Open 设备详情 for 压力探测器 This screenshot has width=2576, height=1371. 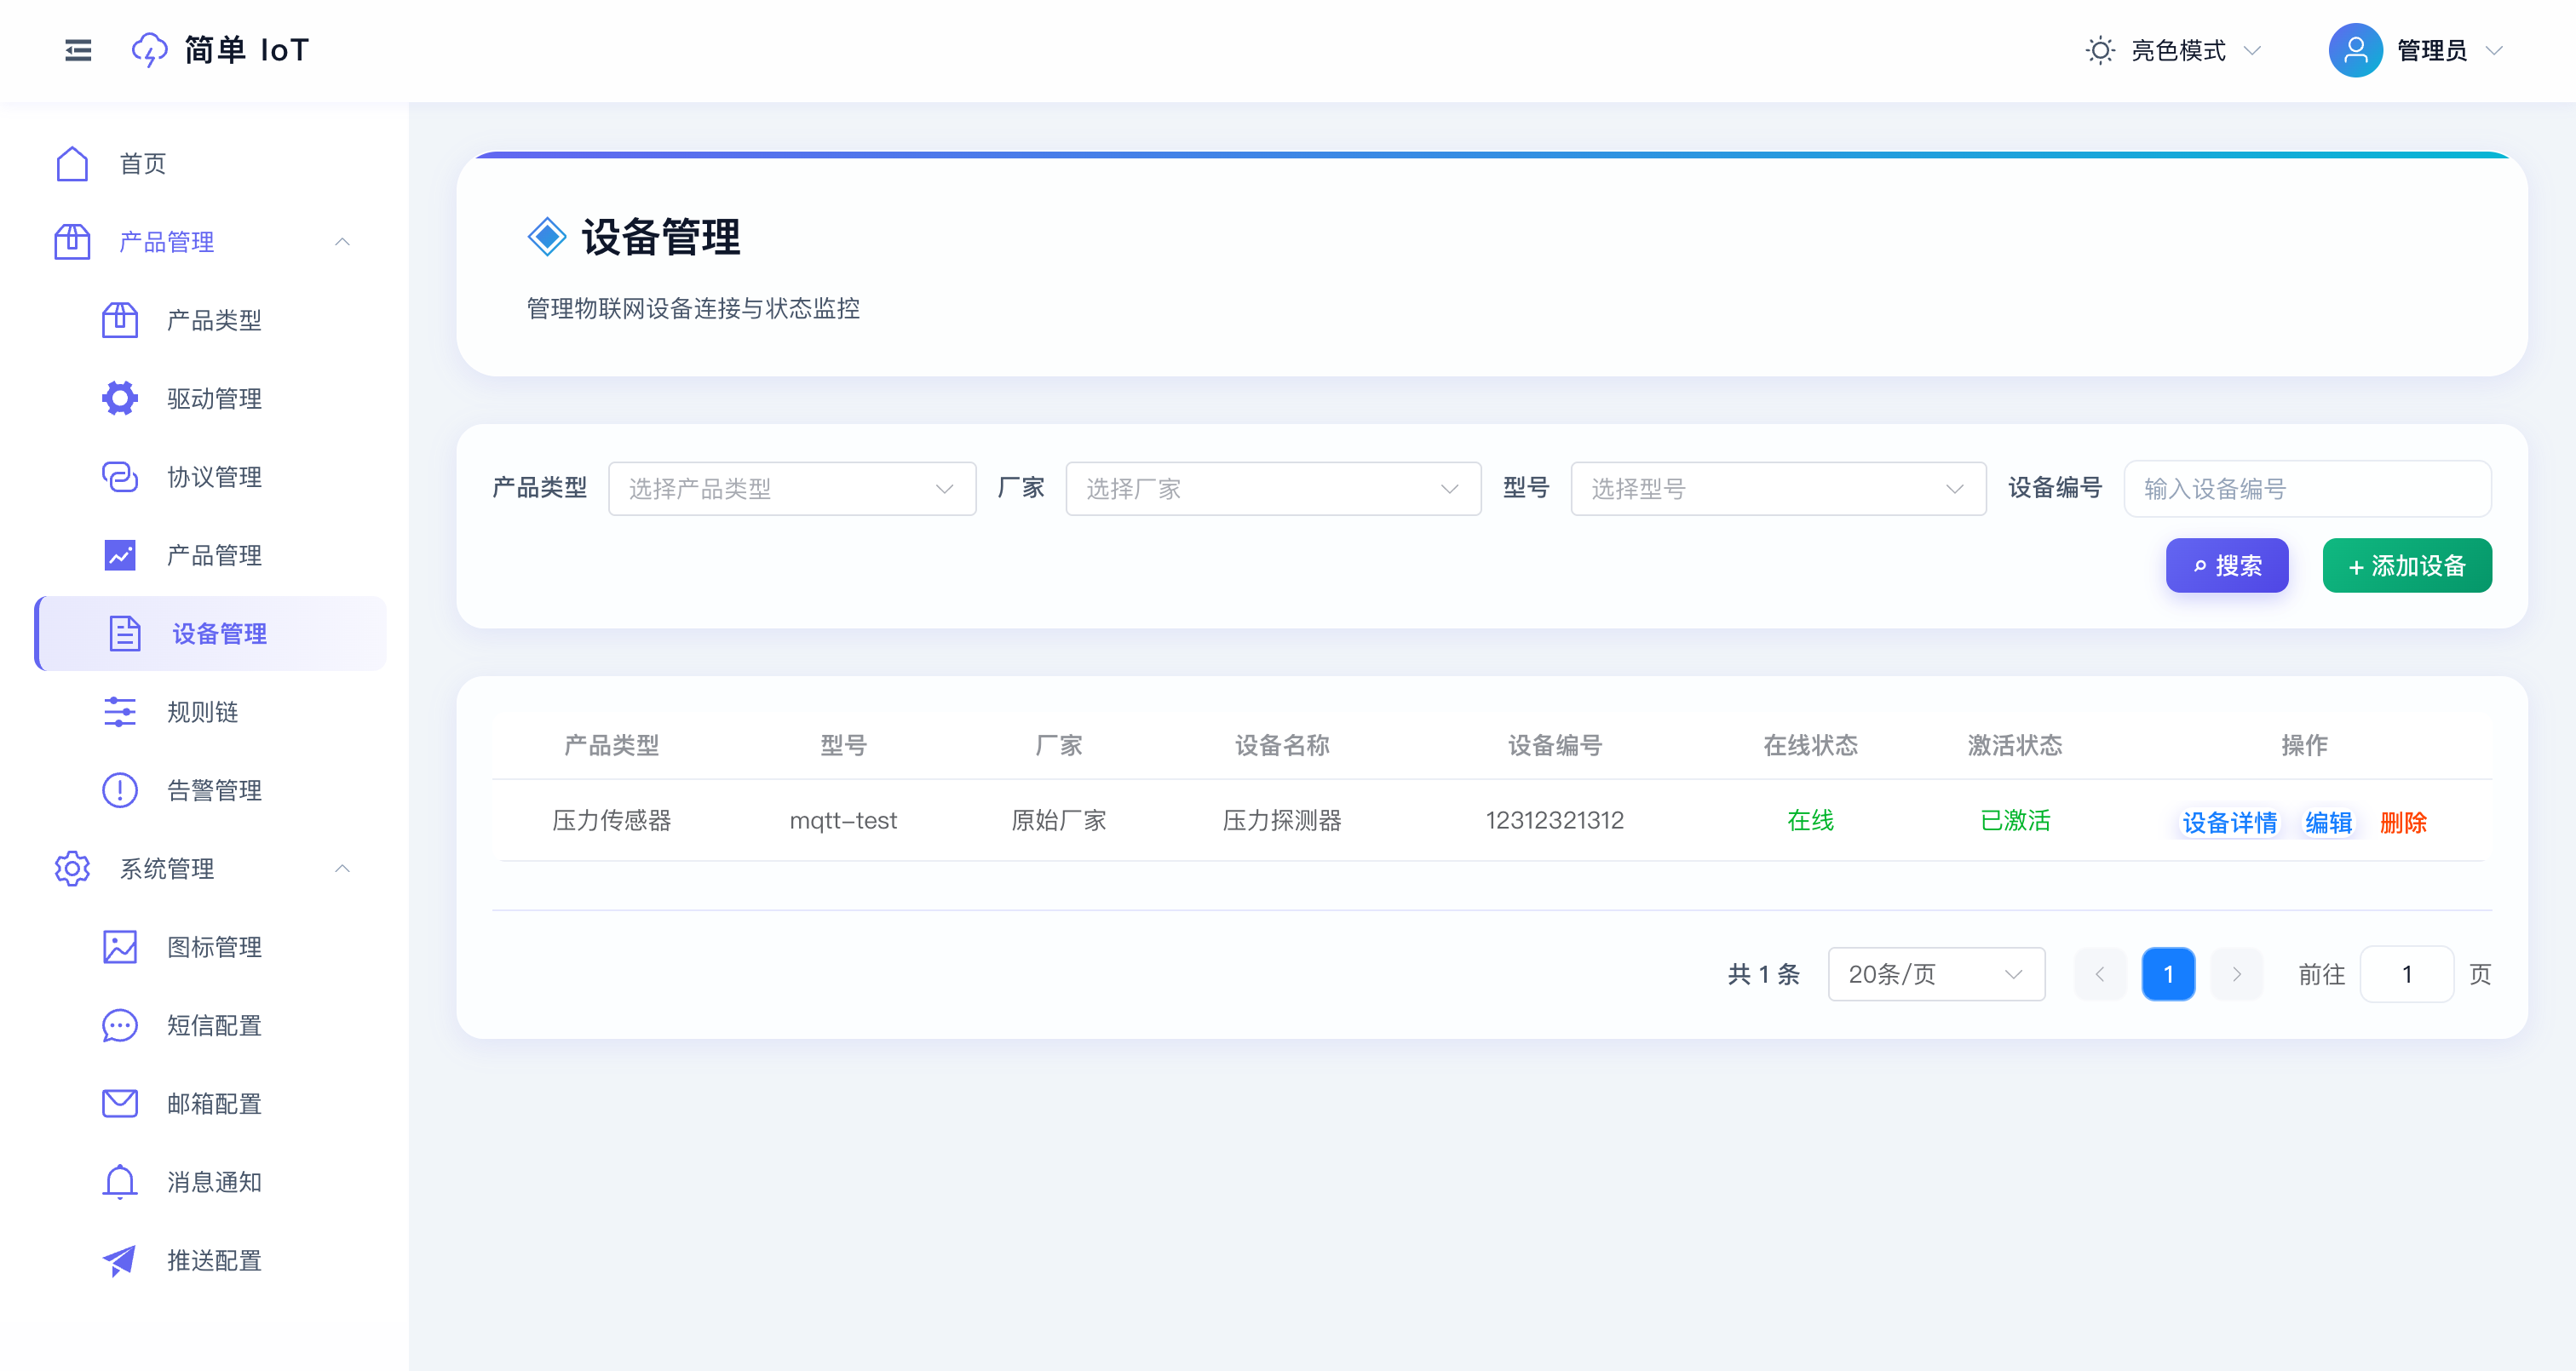tap(2229, 822)
